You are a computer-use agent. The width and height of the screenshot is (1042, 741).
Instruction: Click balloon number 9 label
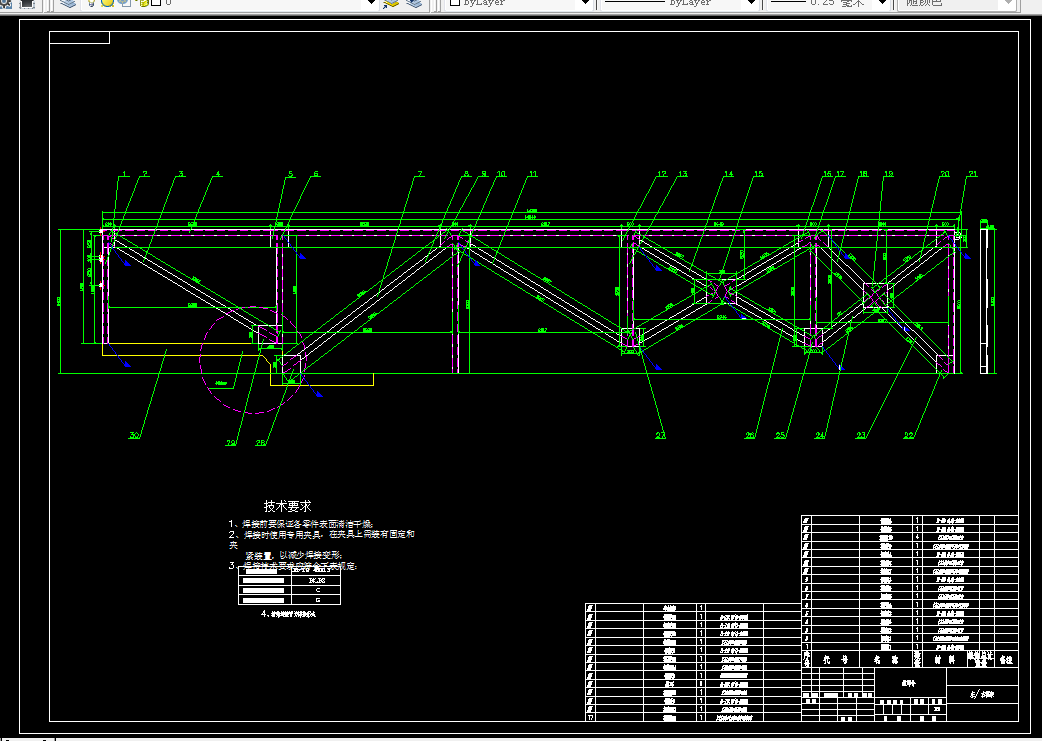[x=484, y=174]
